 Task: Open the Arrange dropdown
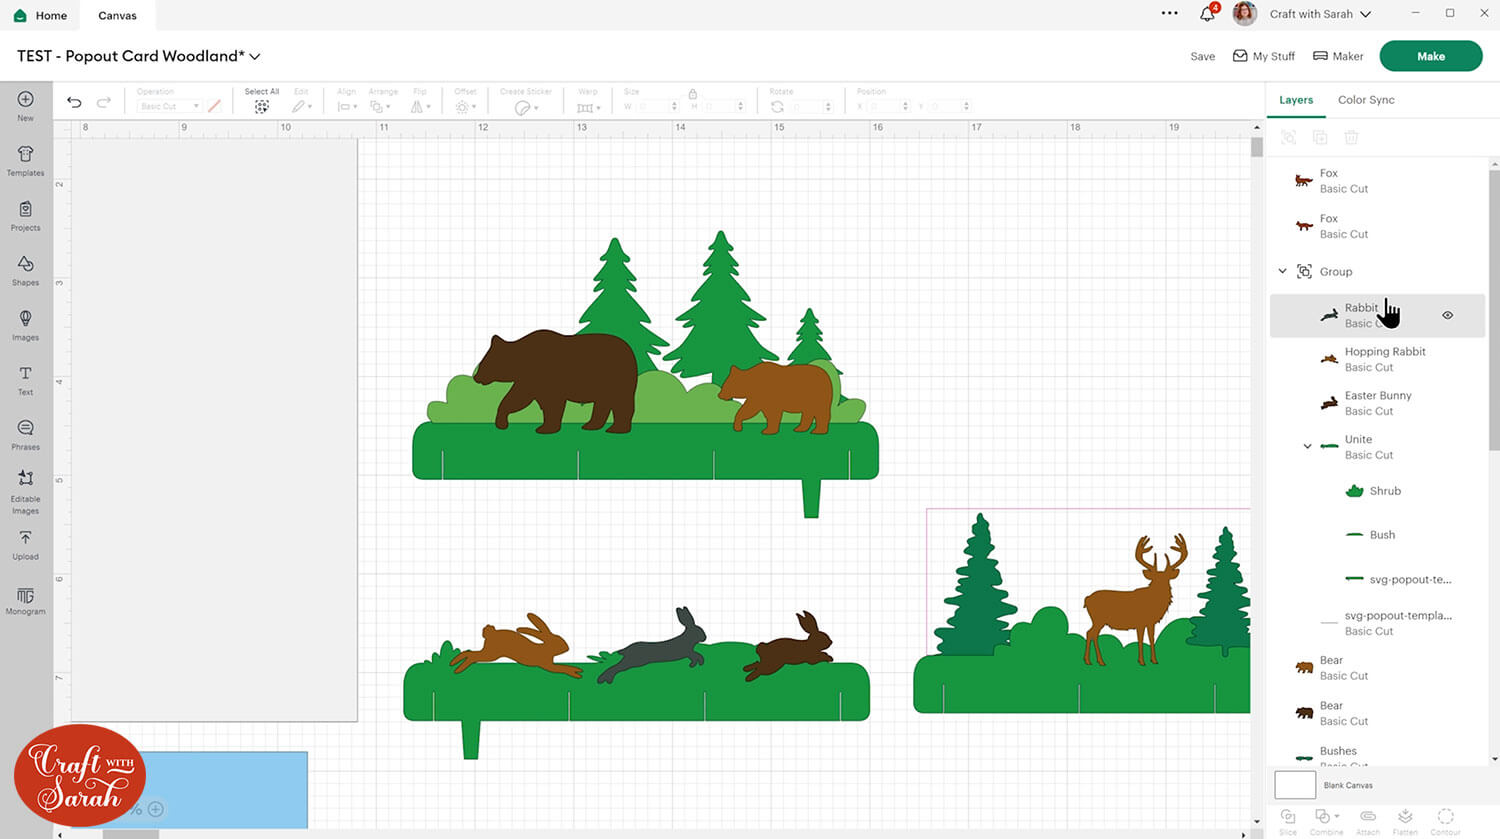click(378, 106)
